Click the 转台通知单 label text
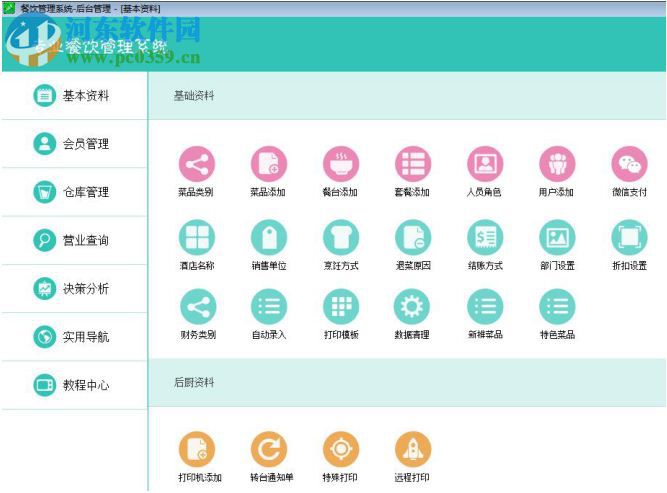 tap(271, 477)
